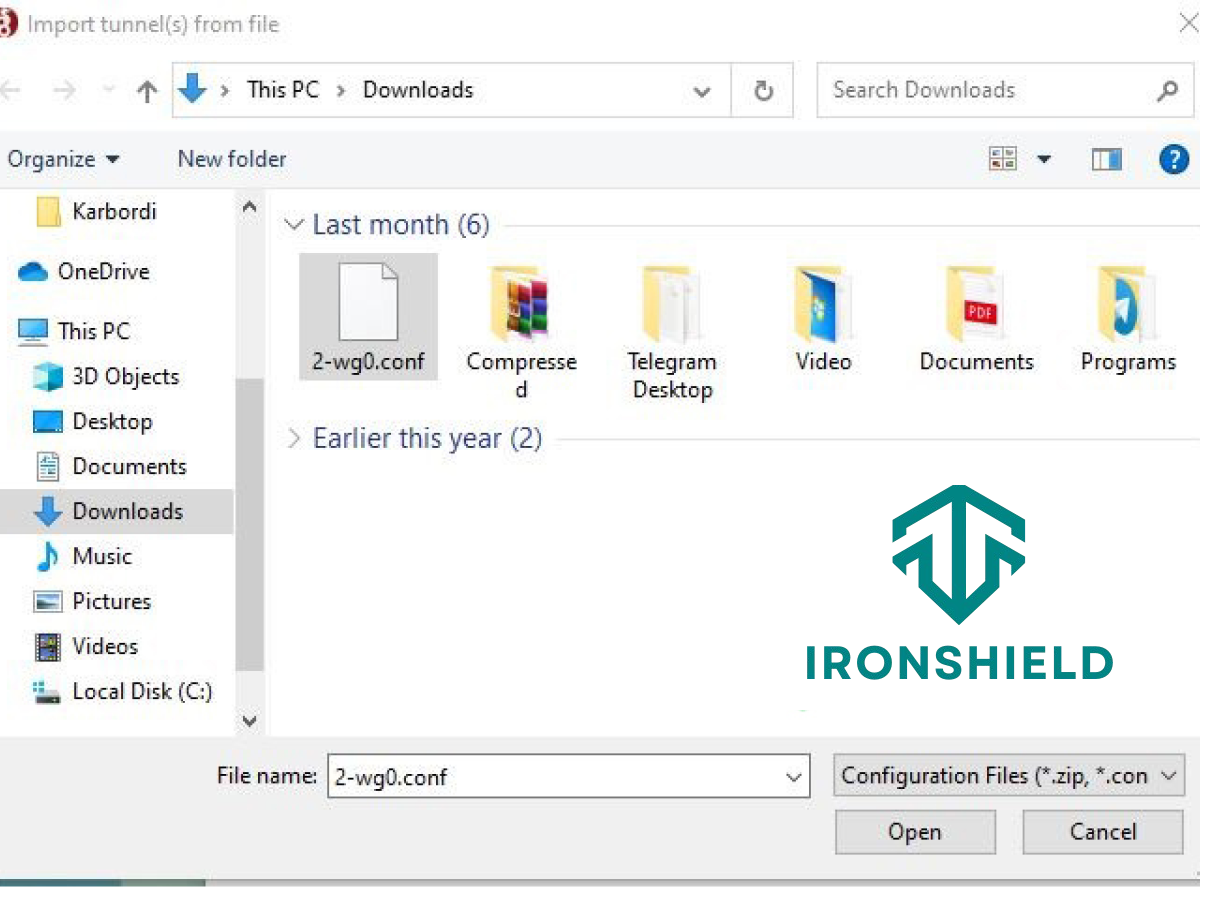The image size is (1216, 906).
Task: Open the address bar history dropdown
Action: coord(702,91)
